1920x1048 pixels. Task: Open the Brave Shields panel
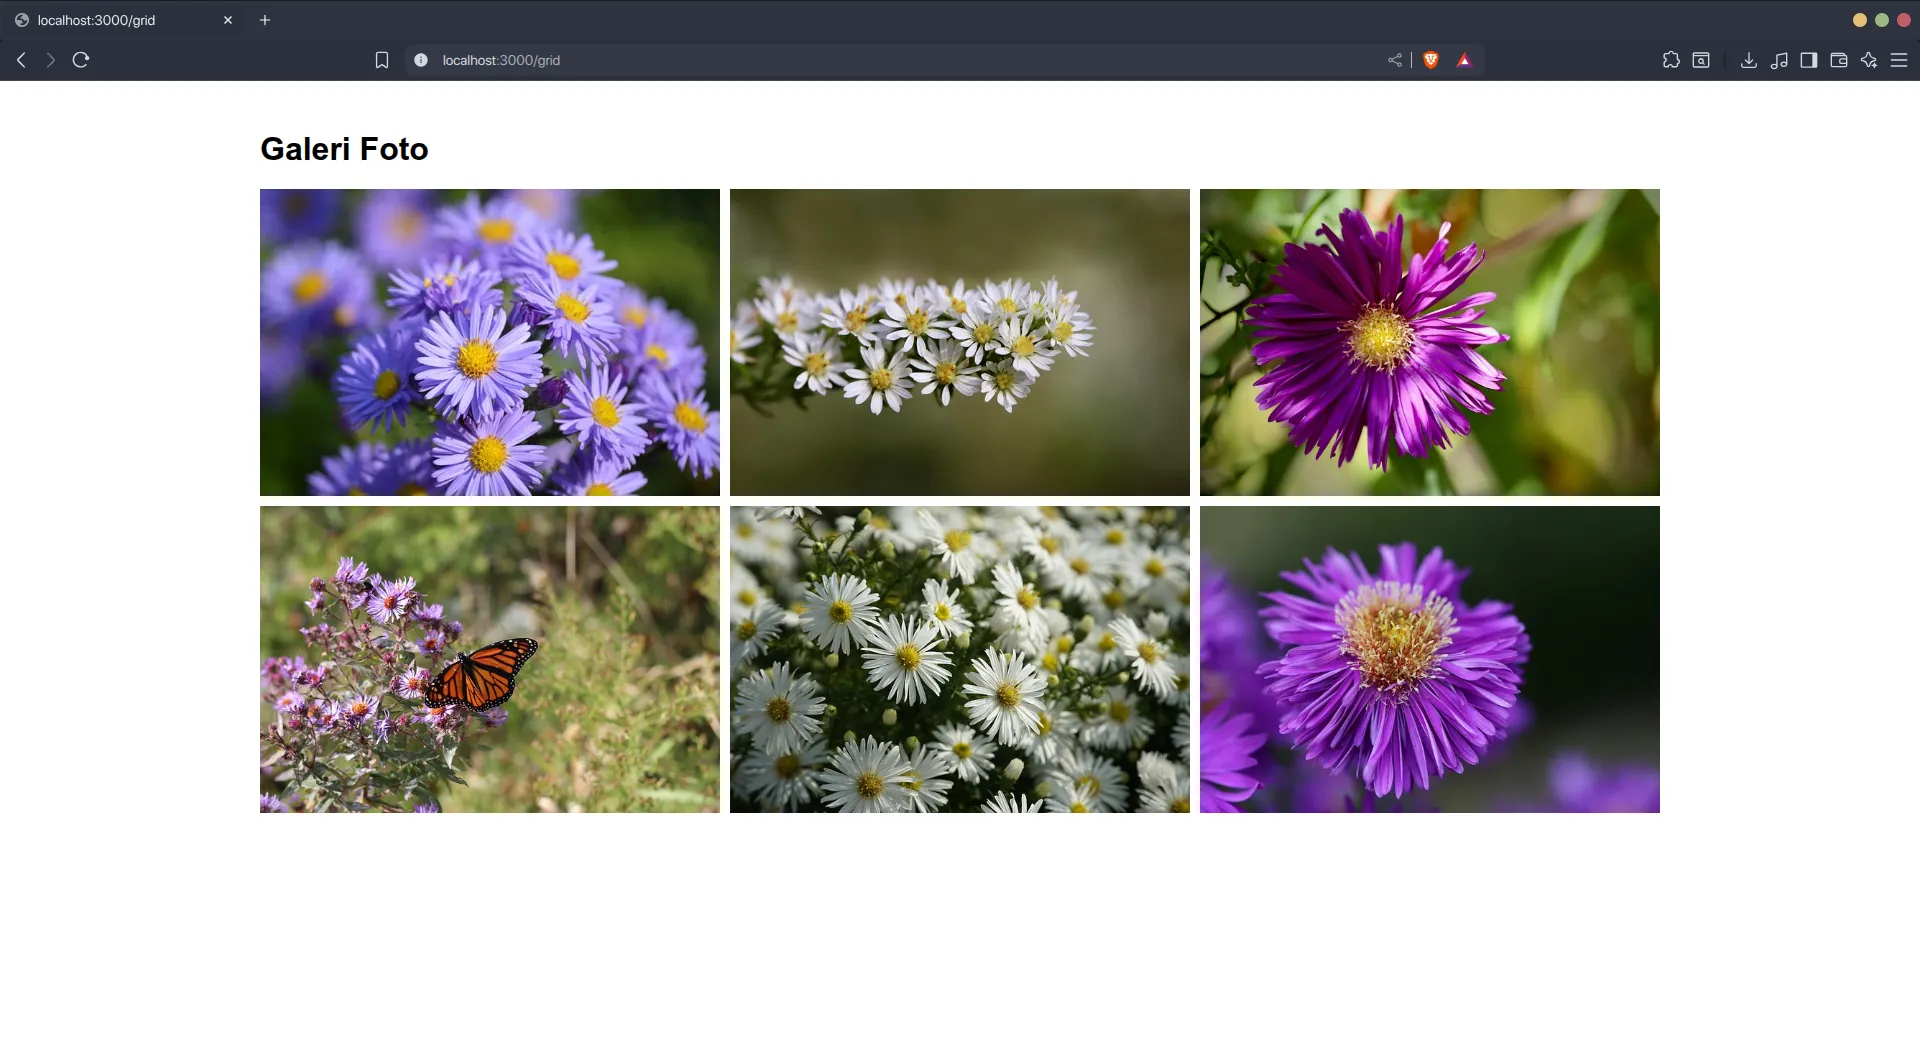pos(1431,60)
